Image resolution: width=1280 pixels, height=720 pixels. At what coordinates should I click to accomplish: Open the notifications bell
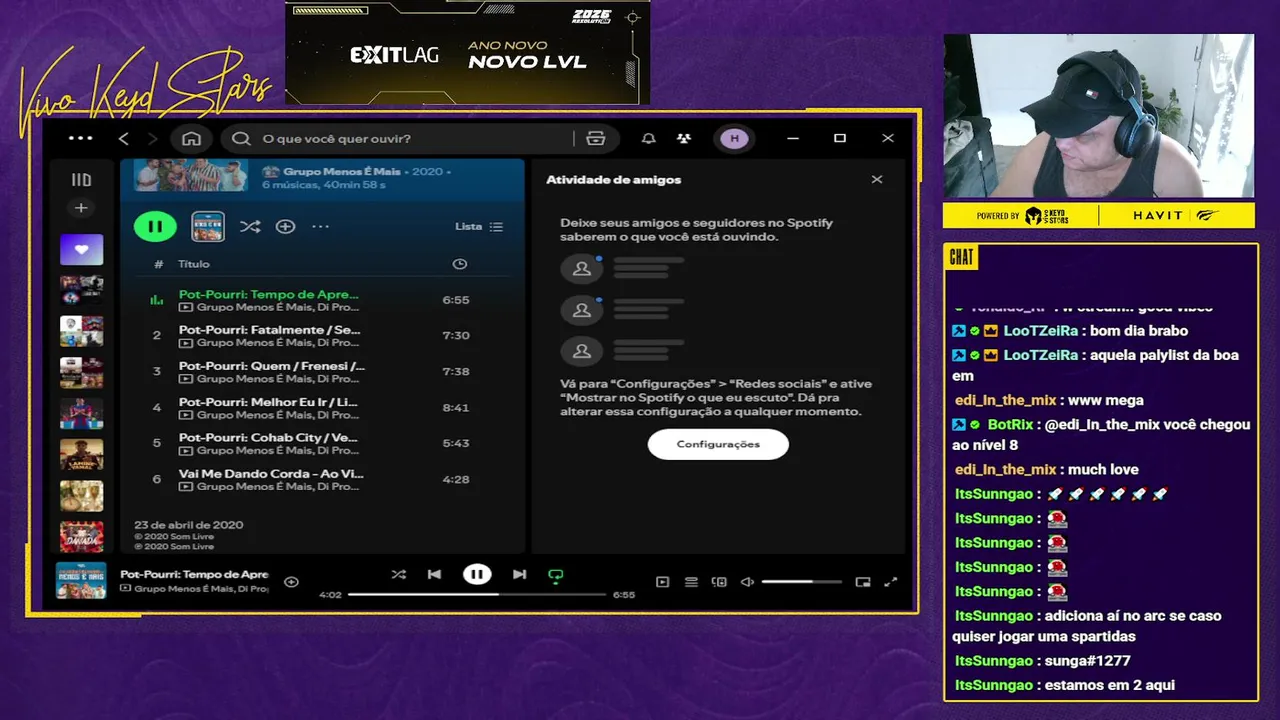(x=649, y=139)
